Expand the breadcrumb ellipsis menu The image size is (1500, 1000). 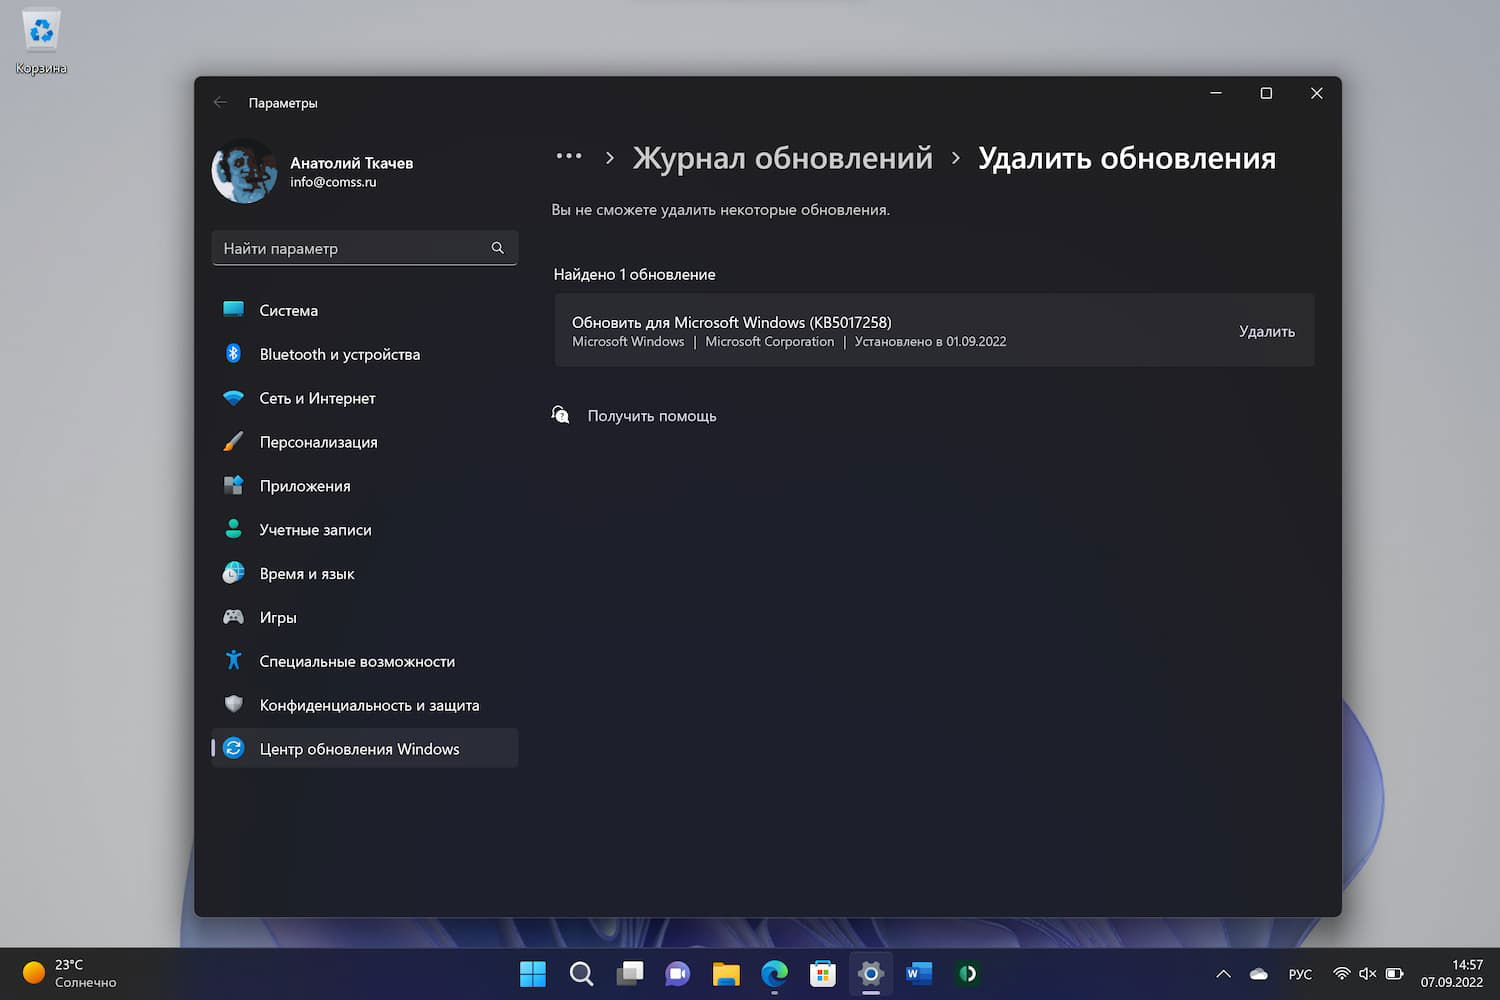pos(569,156)
